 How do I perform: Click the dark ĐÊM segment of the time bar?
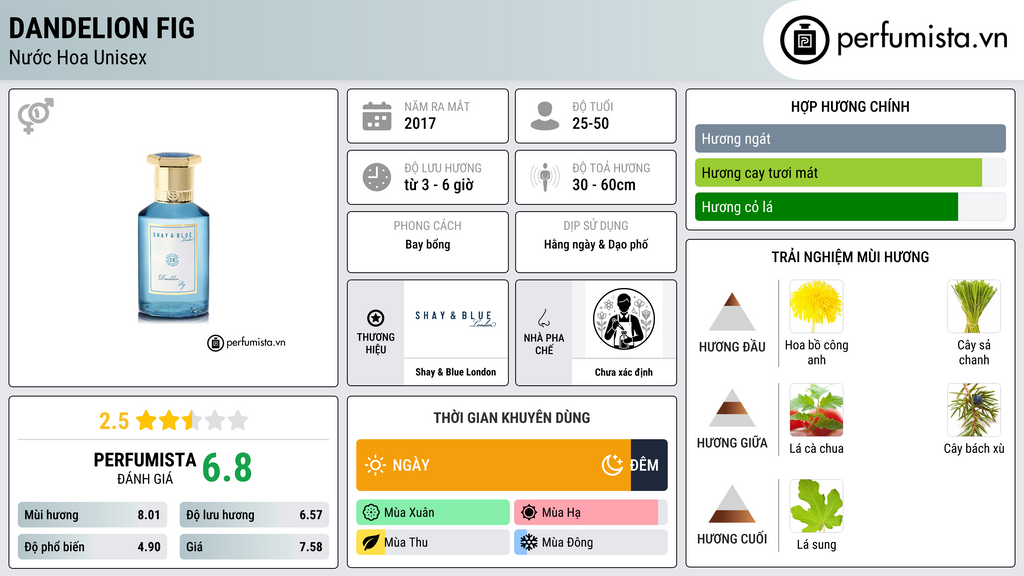click(x=649, y=465)
